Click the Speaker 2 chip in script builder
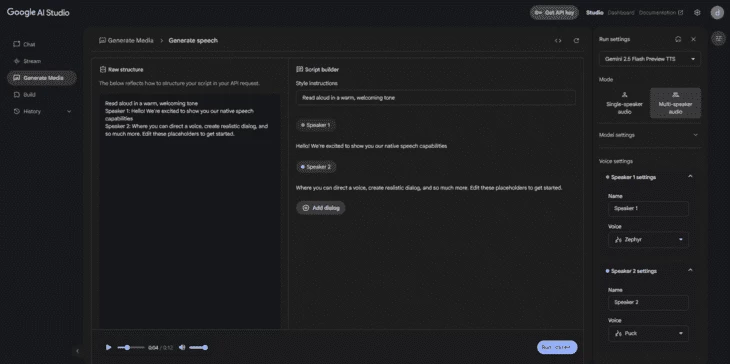This screenshot has height=364, width=730. click(316, 167)
